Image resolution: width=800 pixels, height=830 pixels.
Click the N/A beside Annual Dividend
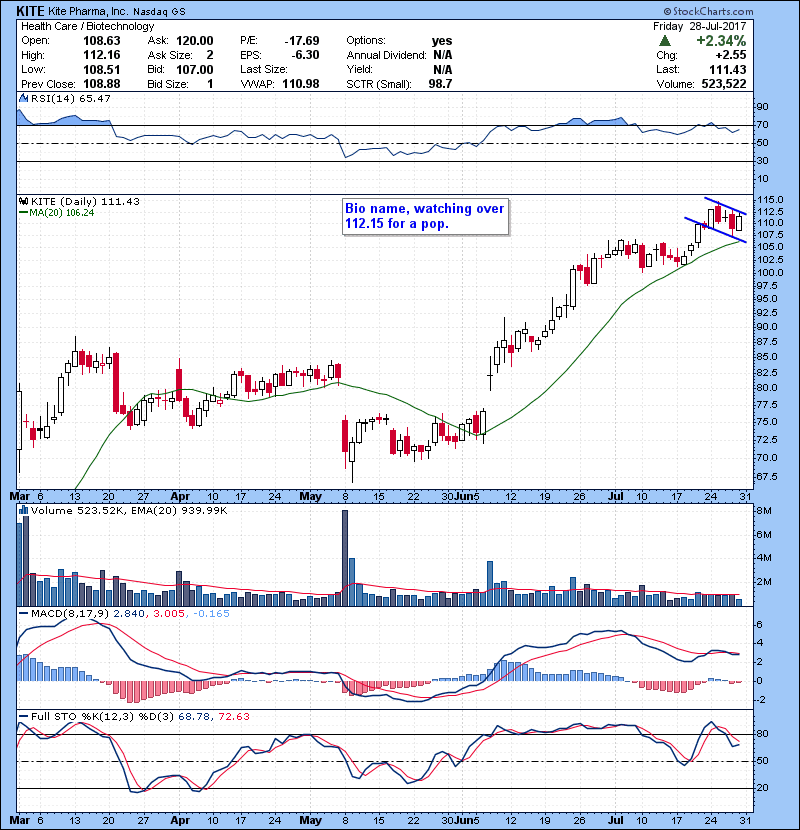point(443,55)
